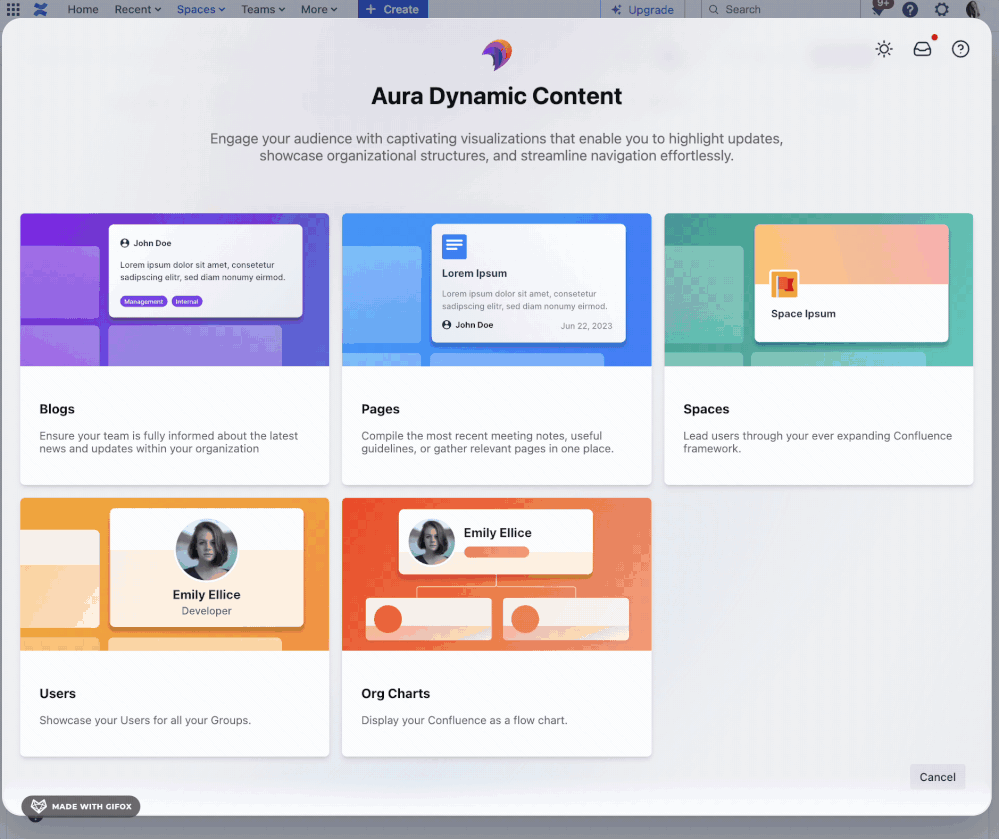Select the Spaces card title

(x=706, y=409)
